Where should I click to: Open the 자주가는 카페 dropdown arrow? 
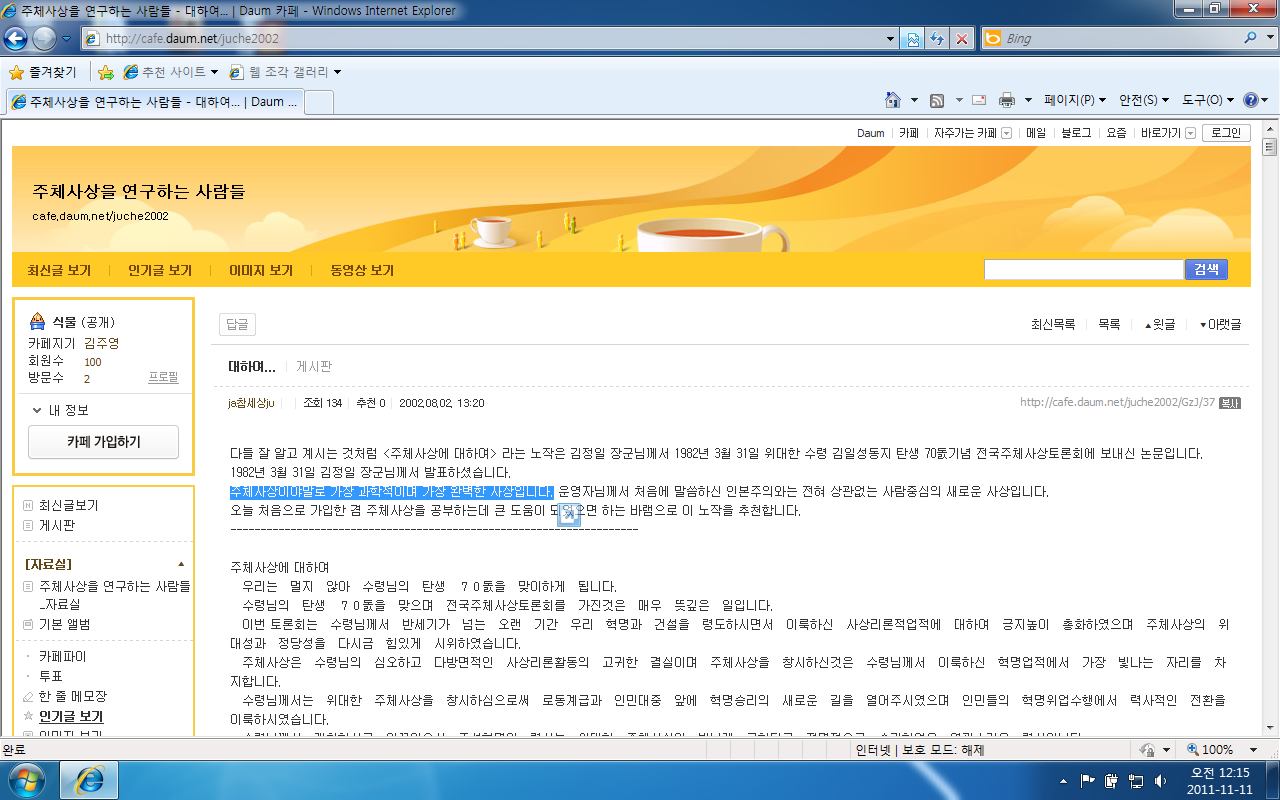1006,133
